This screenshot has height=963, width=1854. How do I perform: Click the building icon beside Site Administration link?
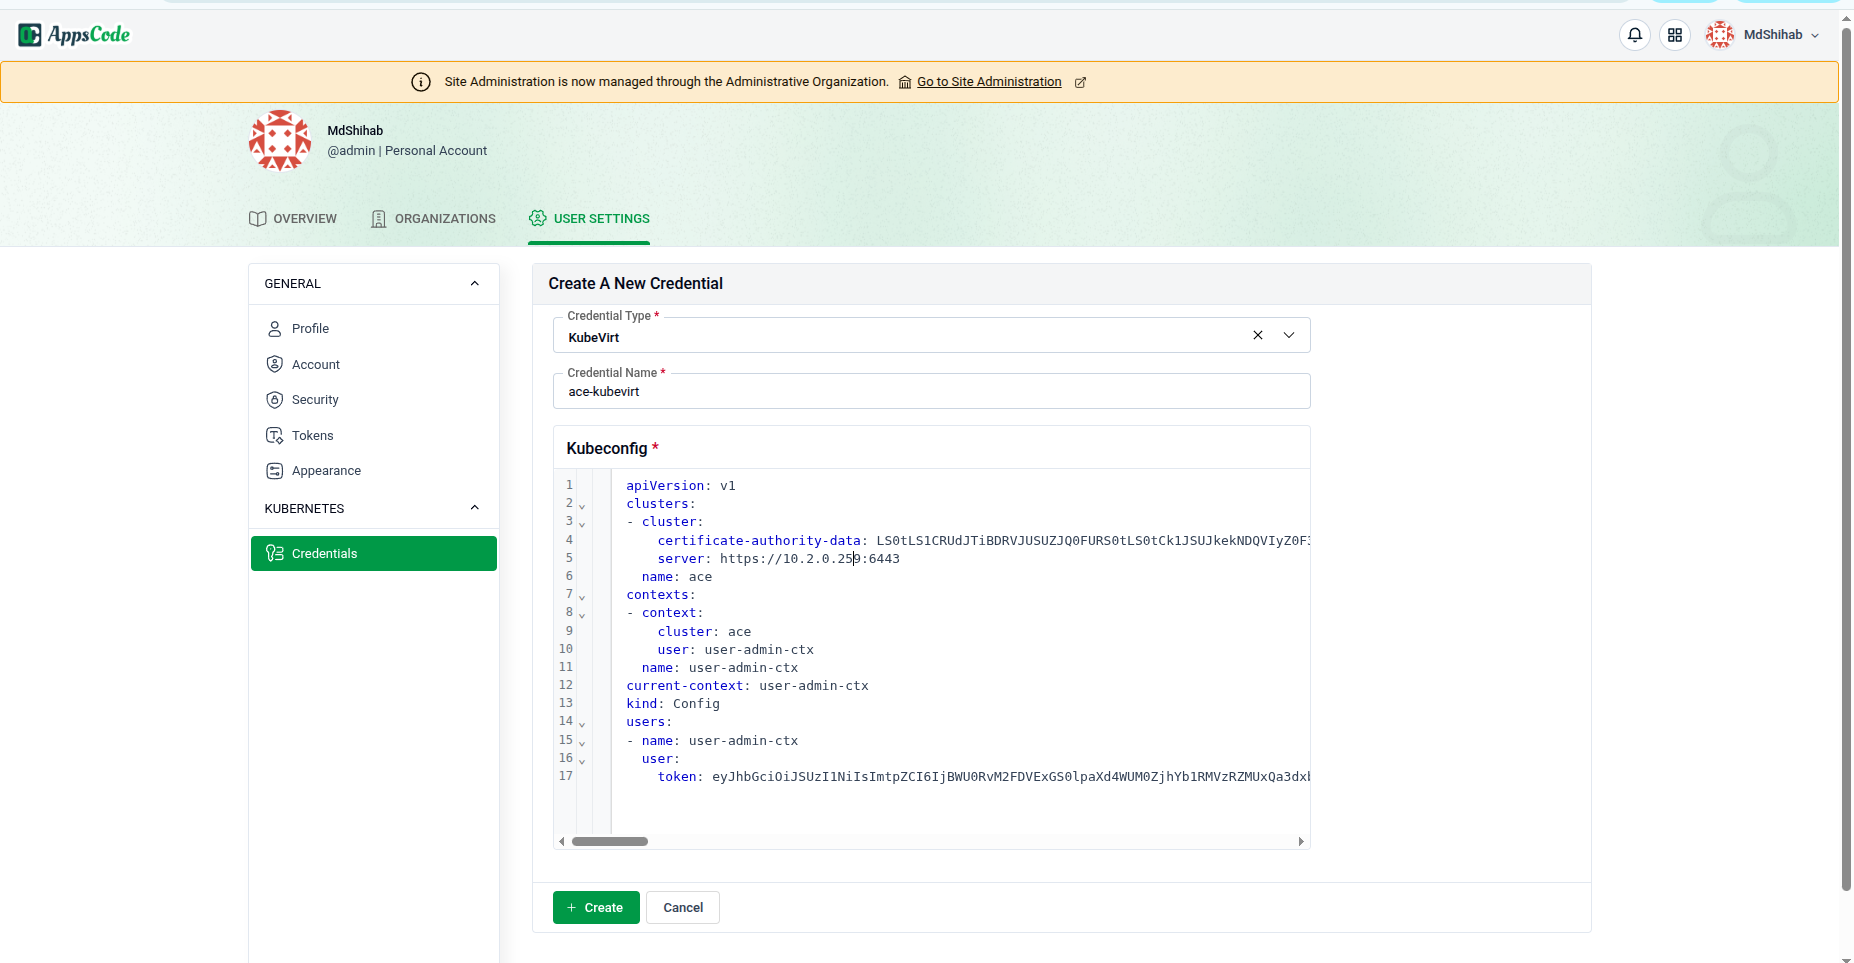pos(905,82)
